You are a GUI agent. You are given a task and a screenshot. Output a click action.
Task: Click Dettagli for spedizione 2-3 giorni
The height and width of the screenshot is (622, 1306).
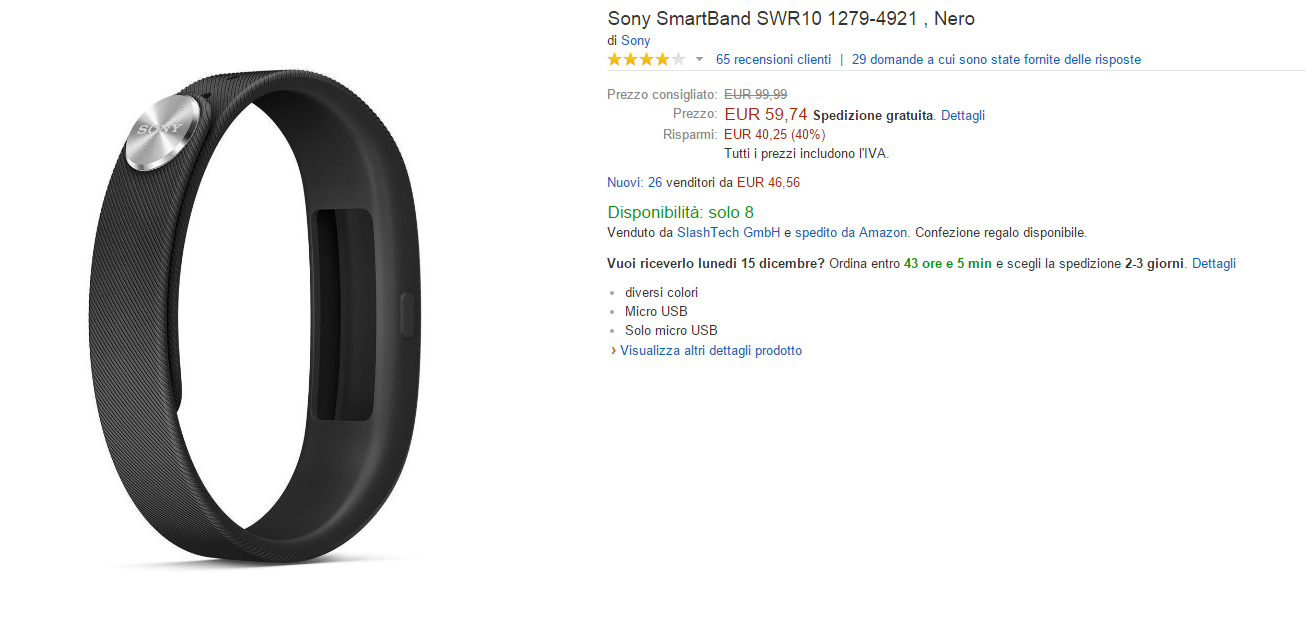[1213, 263]
